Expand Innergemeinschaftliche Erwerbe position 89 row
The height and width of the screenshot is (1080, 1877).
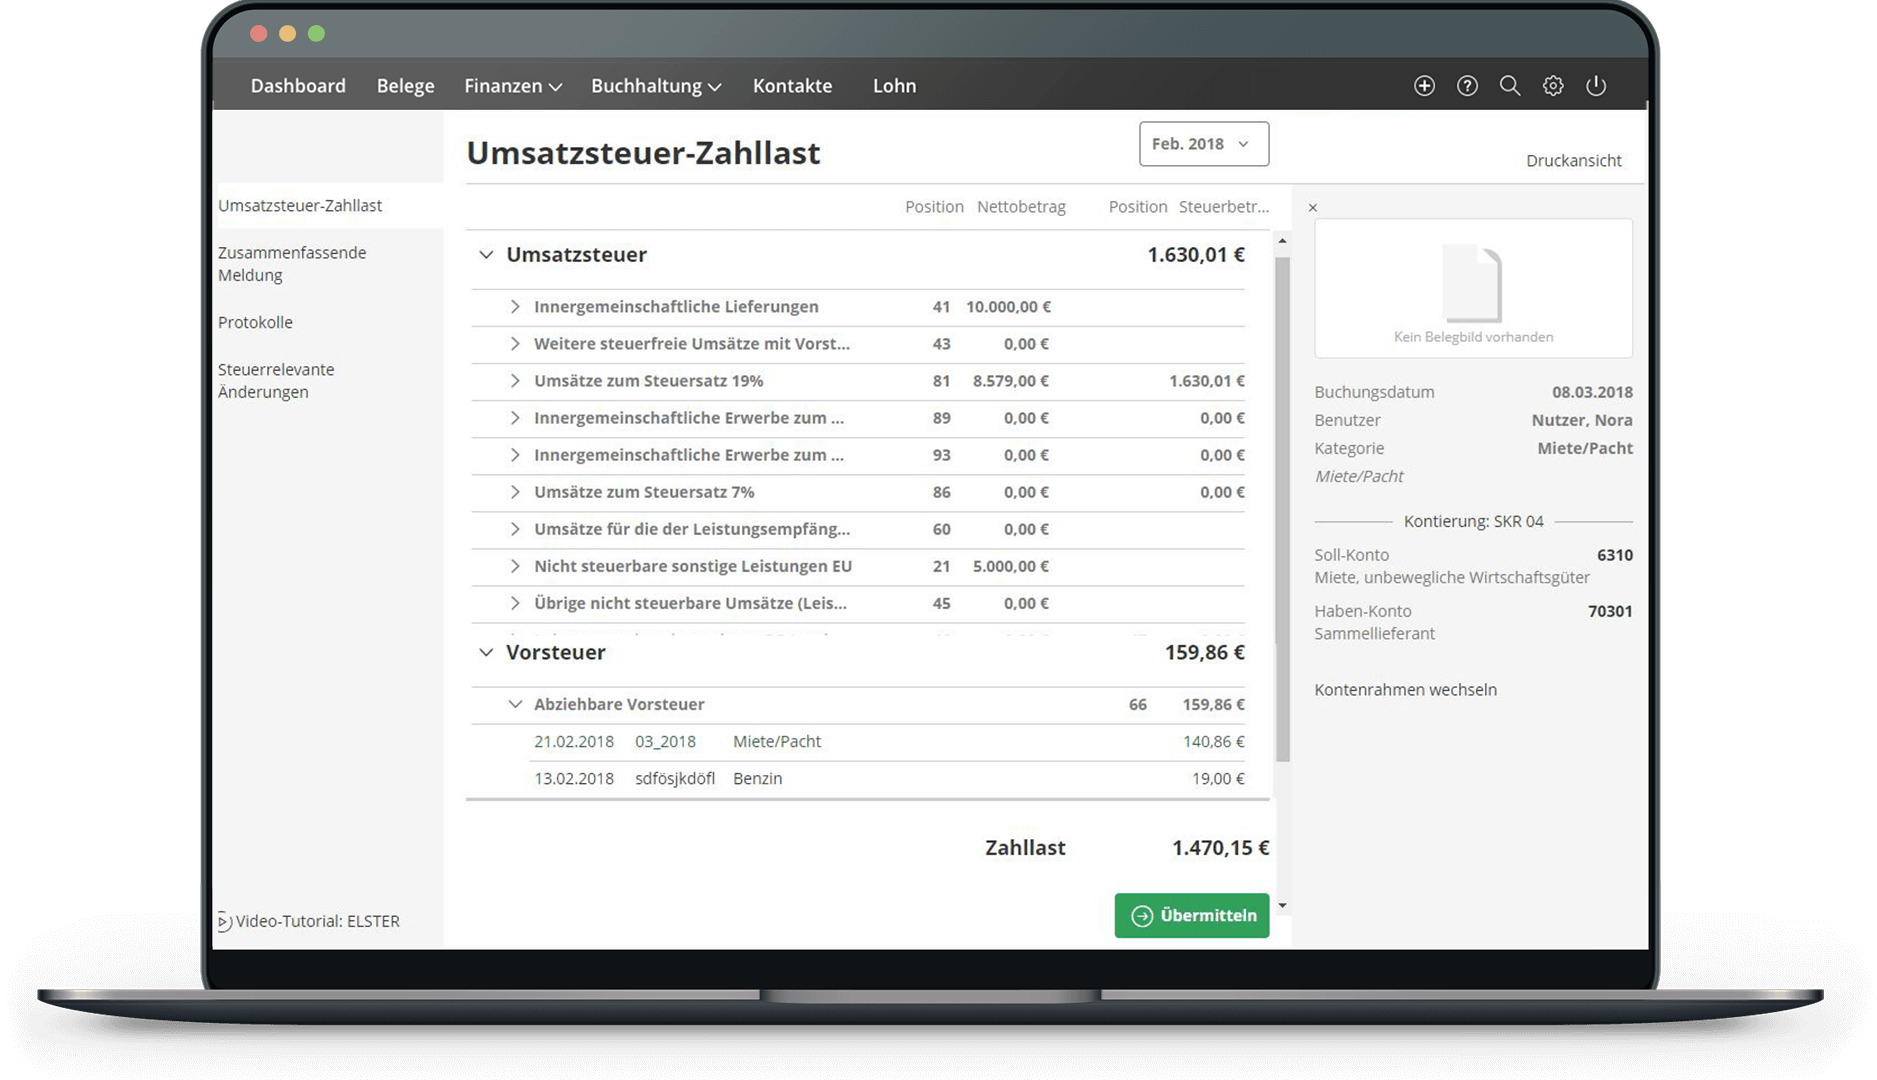click(x=515, y=418)
